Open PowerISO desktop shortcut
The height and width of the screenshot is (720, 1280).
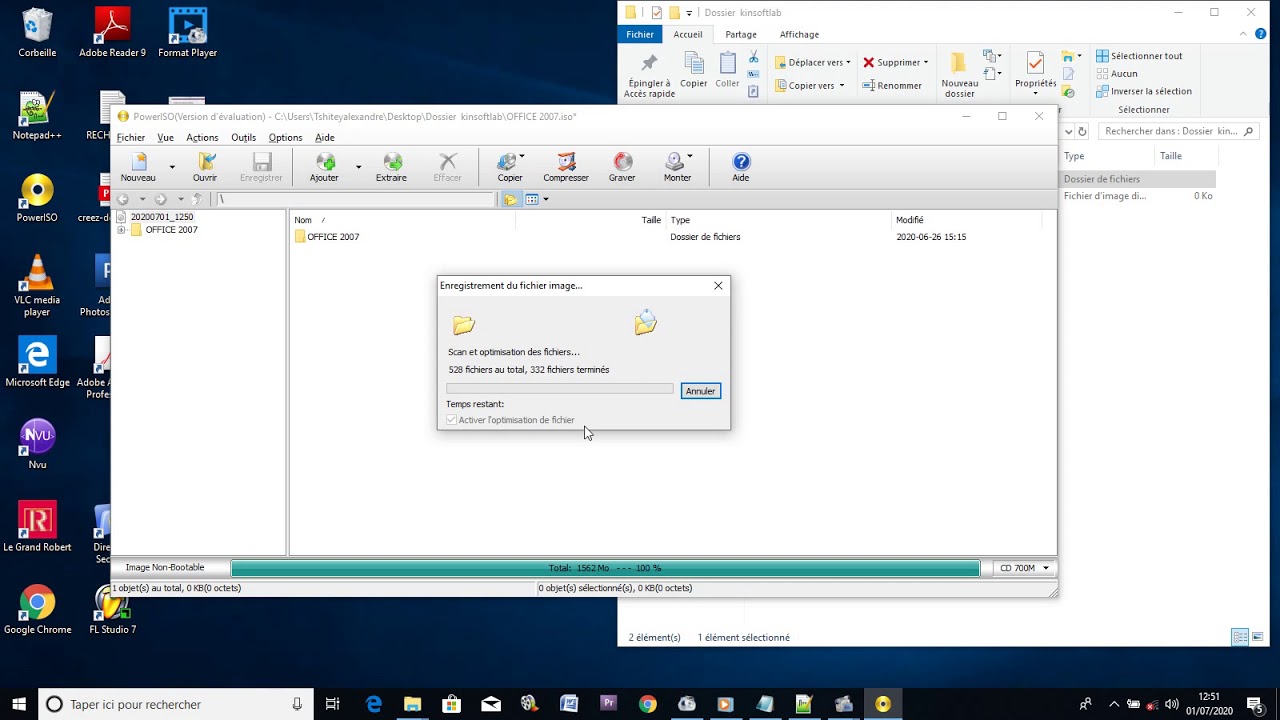tap(37, 199)
